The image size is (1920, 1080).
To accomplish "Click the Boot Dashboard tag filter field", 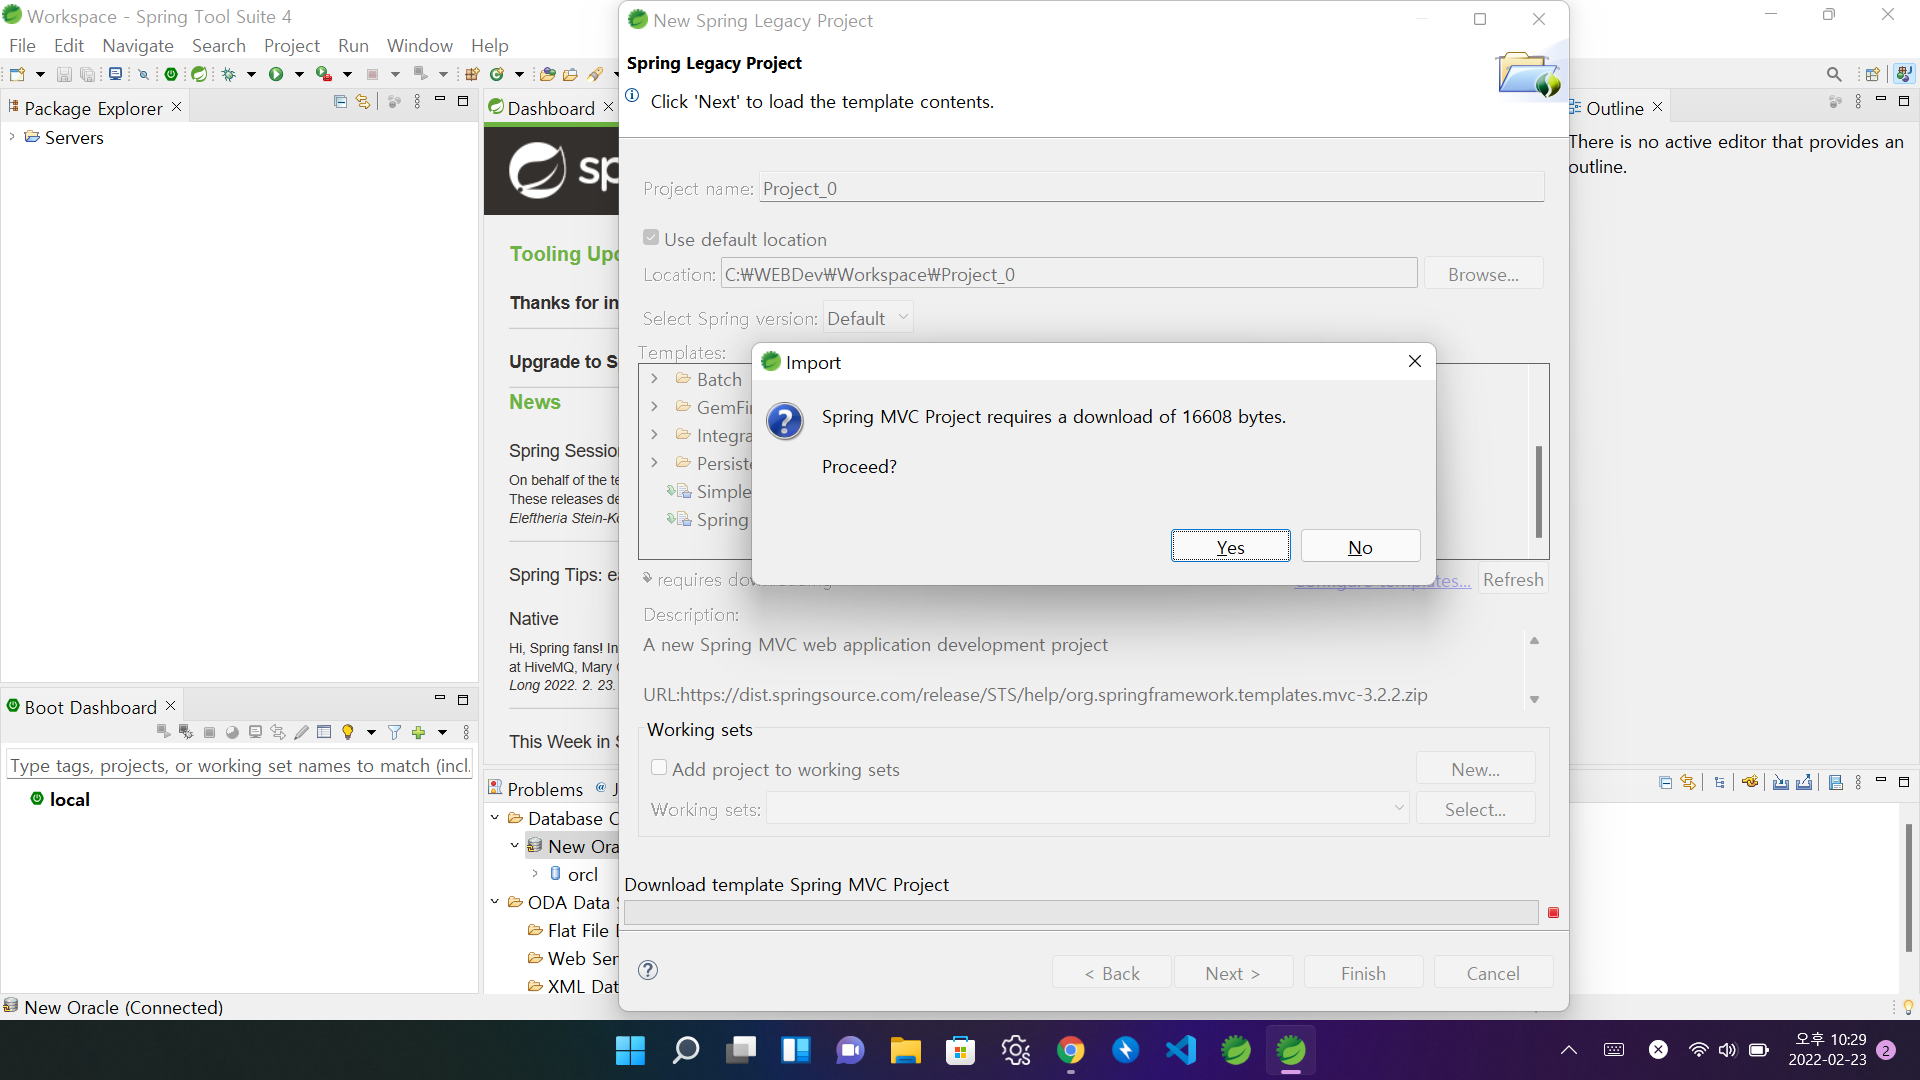I will (238, 765).
